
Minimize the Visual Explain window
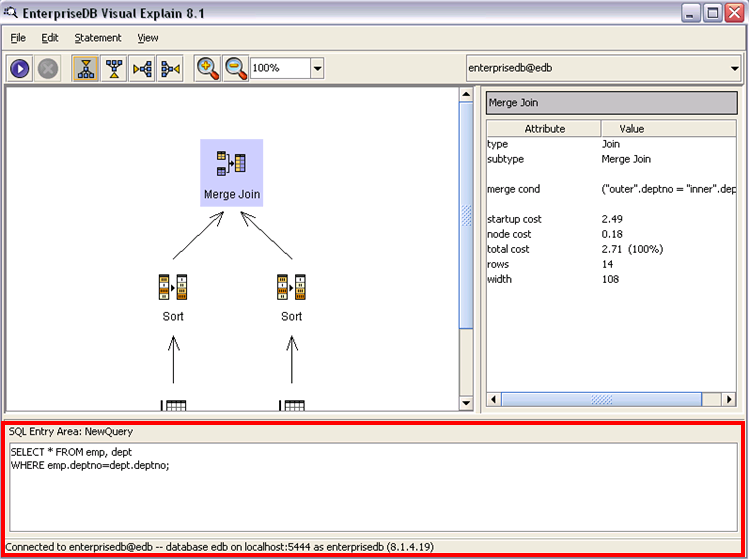(x=690, y=12)
